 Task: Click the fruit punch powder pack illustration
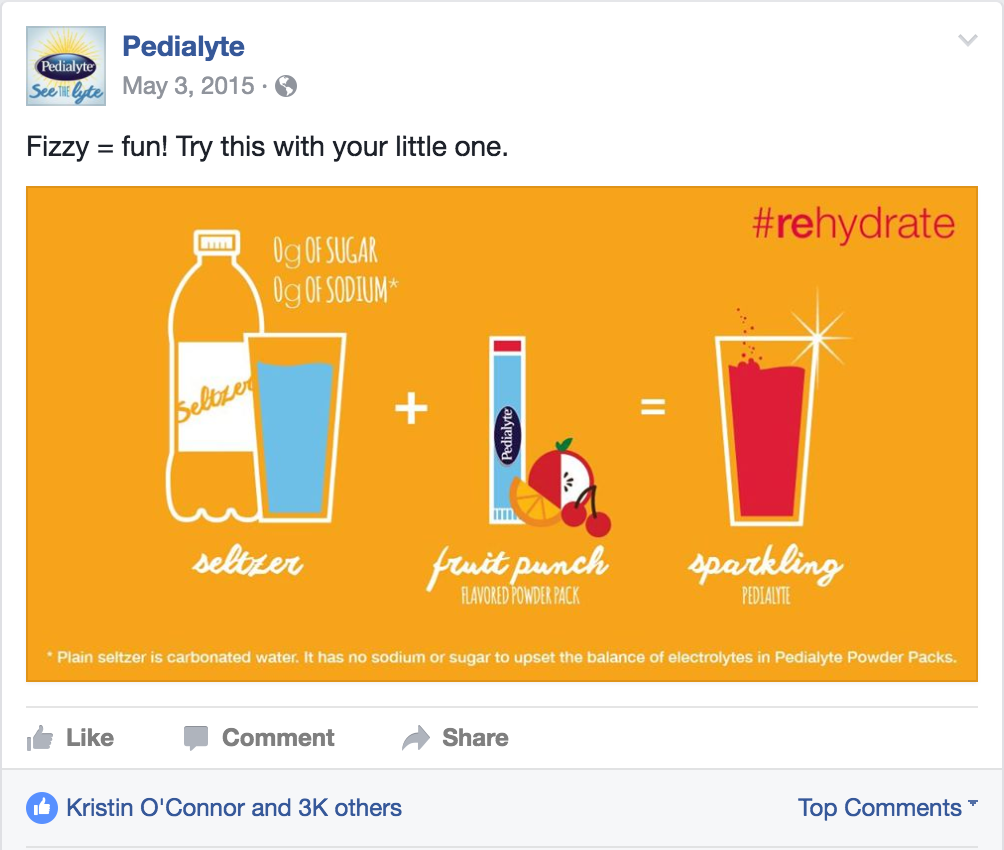[508, 430]
